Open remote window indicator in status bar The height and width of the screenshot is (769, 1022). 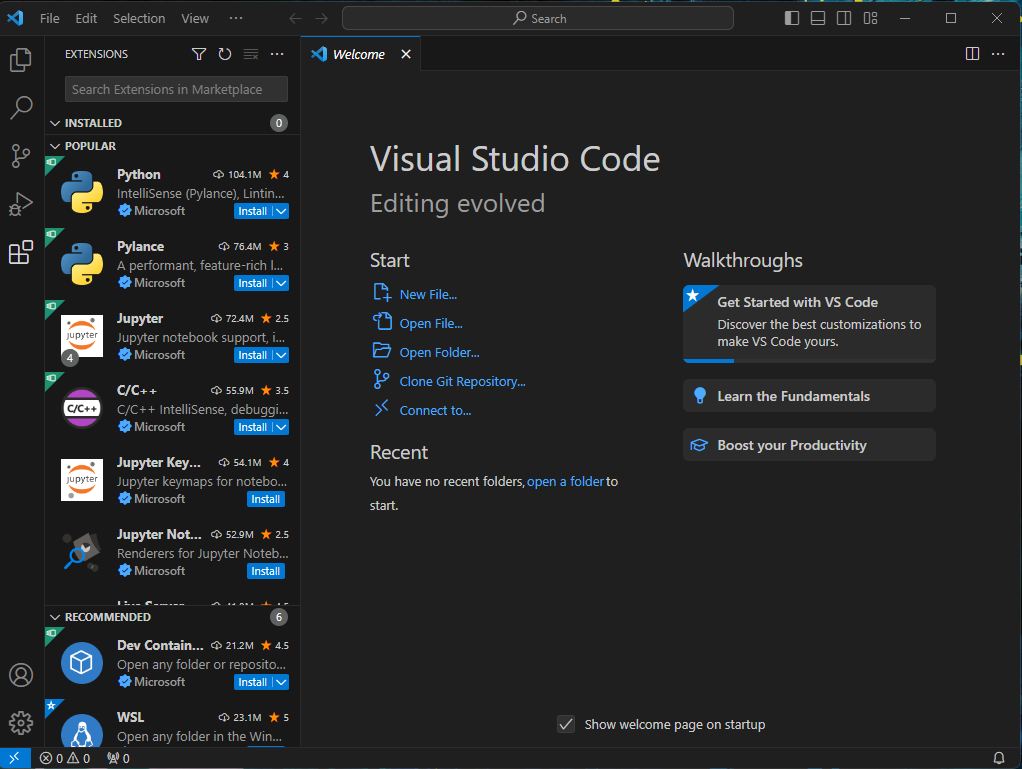[14, 758]
